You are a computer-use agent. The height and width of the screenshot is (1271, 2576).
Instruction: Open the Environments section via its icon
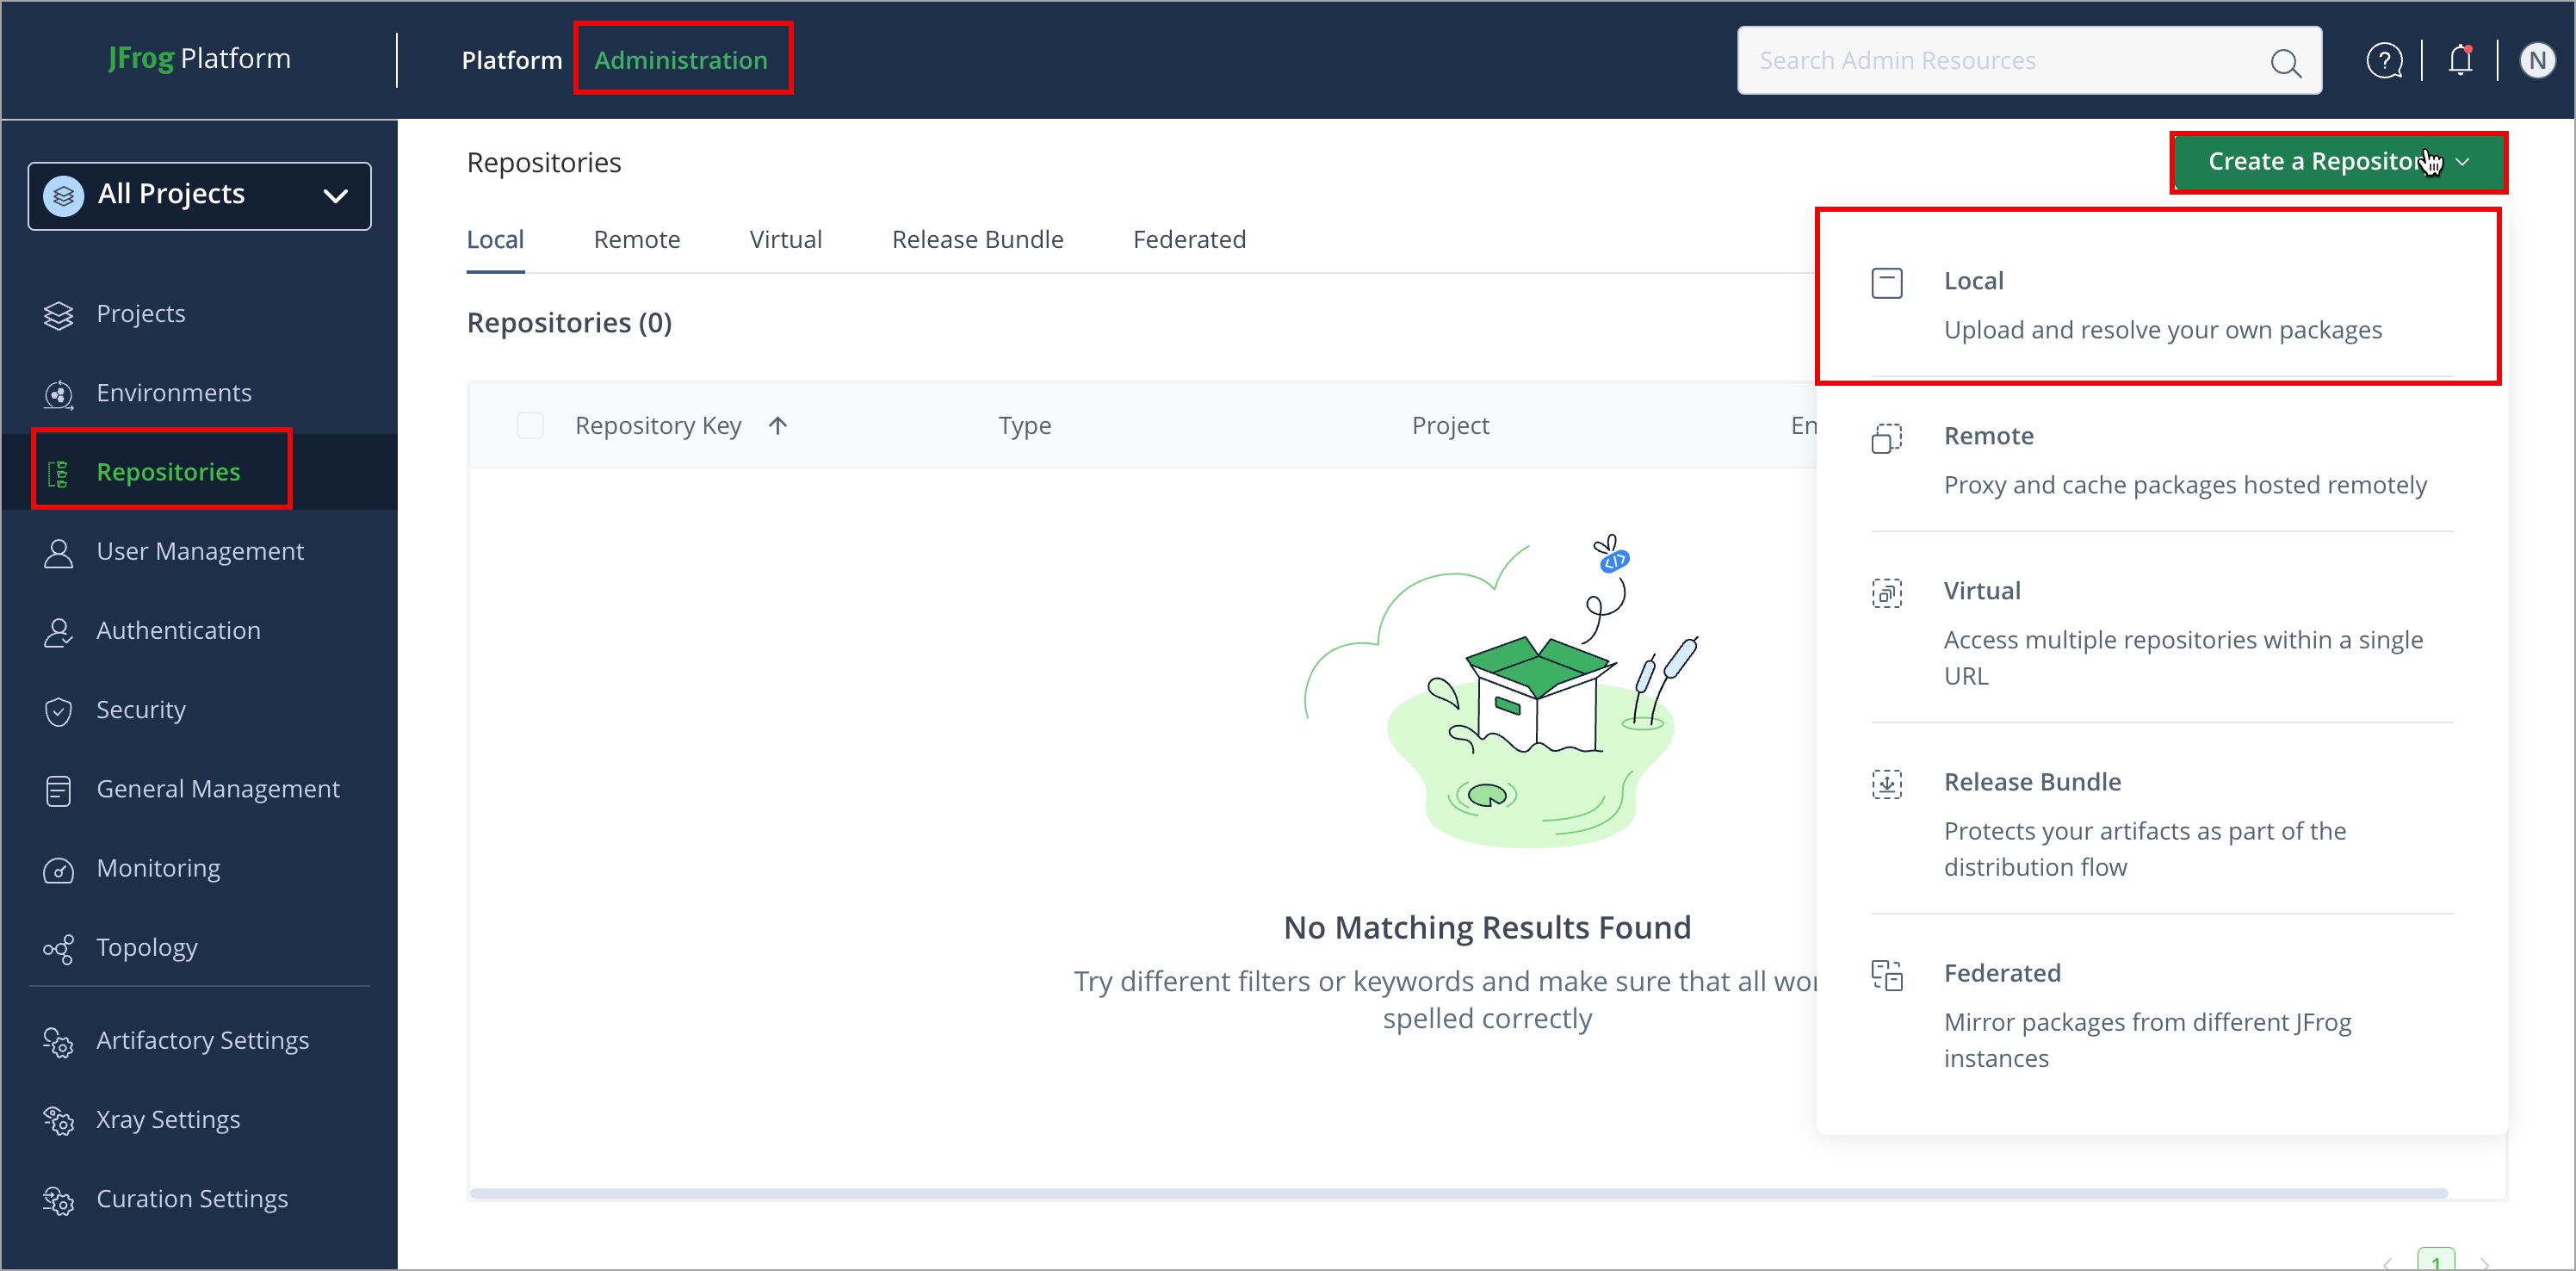click(59, 393)
